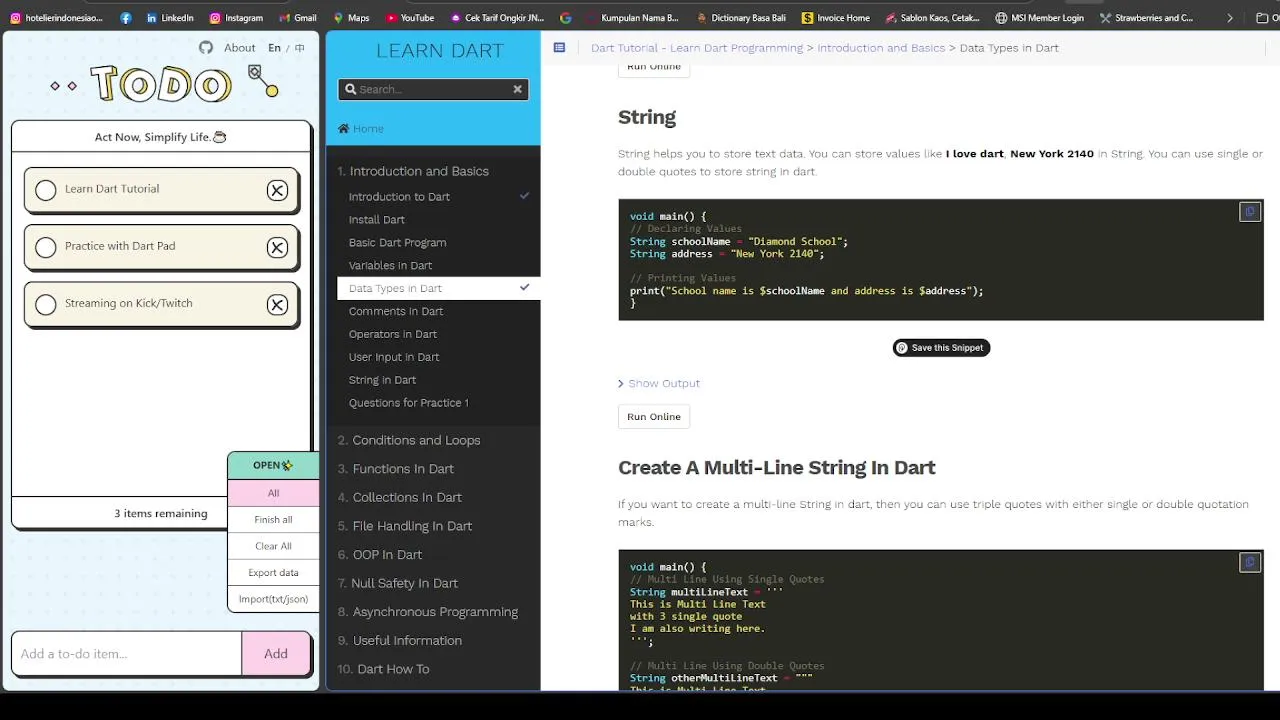The image size is (1280, 720).
Task: Focus the Add a to-do item field
Action: [x=127, y=654]
